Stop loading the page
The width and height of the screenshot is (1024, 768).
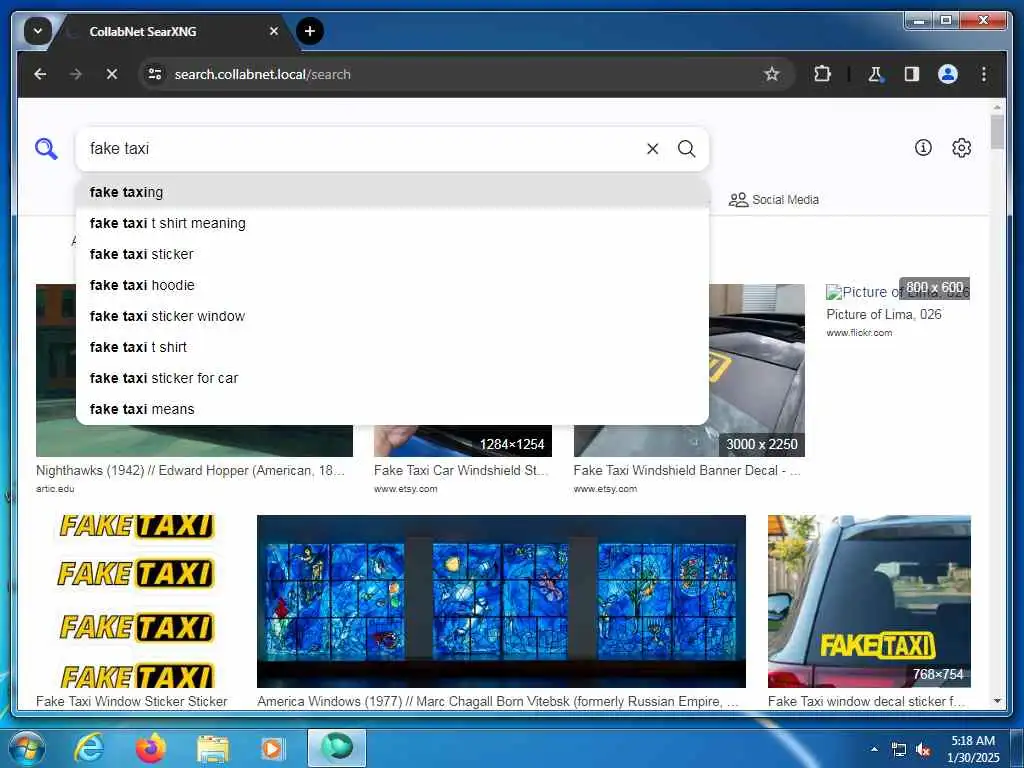pyautogui.click(x=112, y=74)
